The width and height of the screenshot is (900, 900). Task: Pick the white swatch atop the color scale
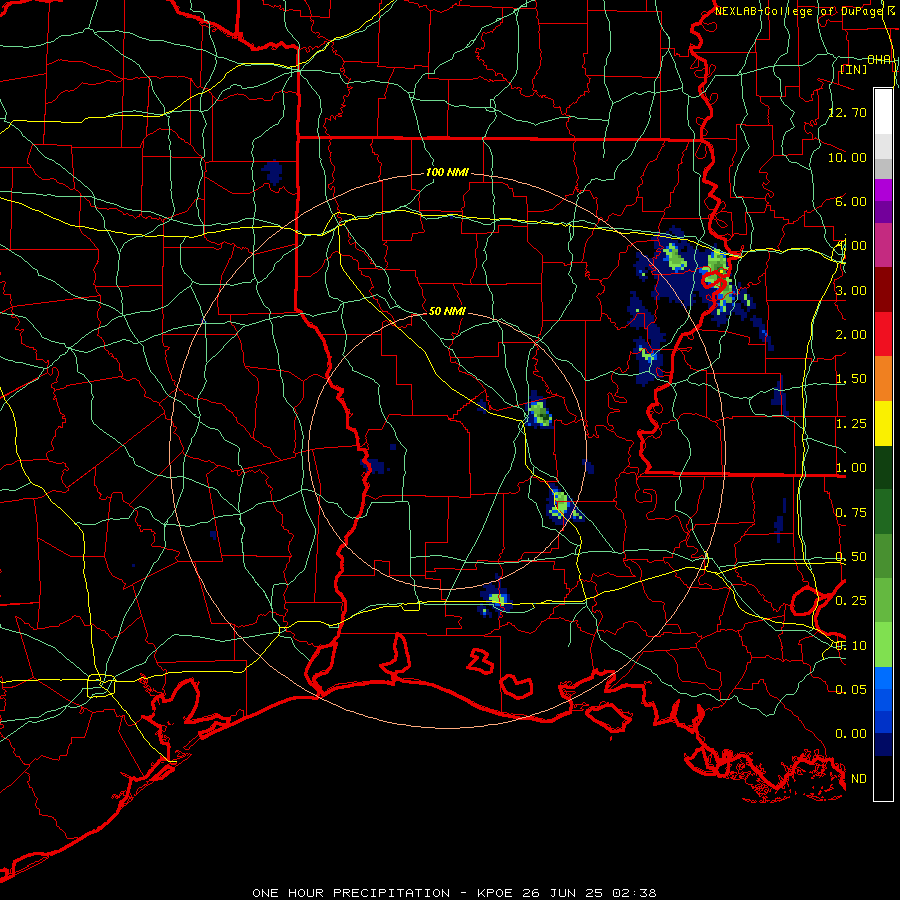pyautogui.click(x=883, y=111)
